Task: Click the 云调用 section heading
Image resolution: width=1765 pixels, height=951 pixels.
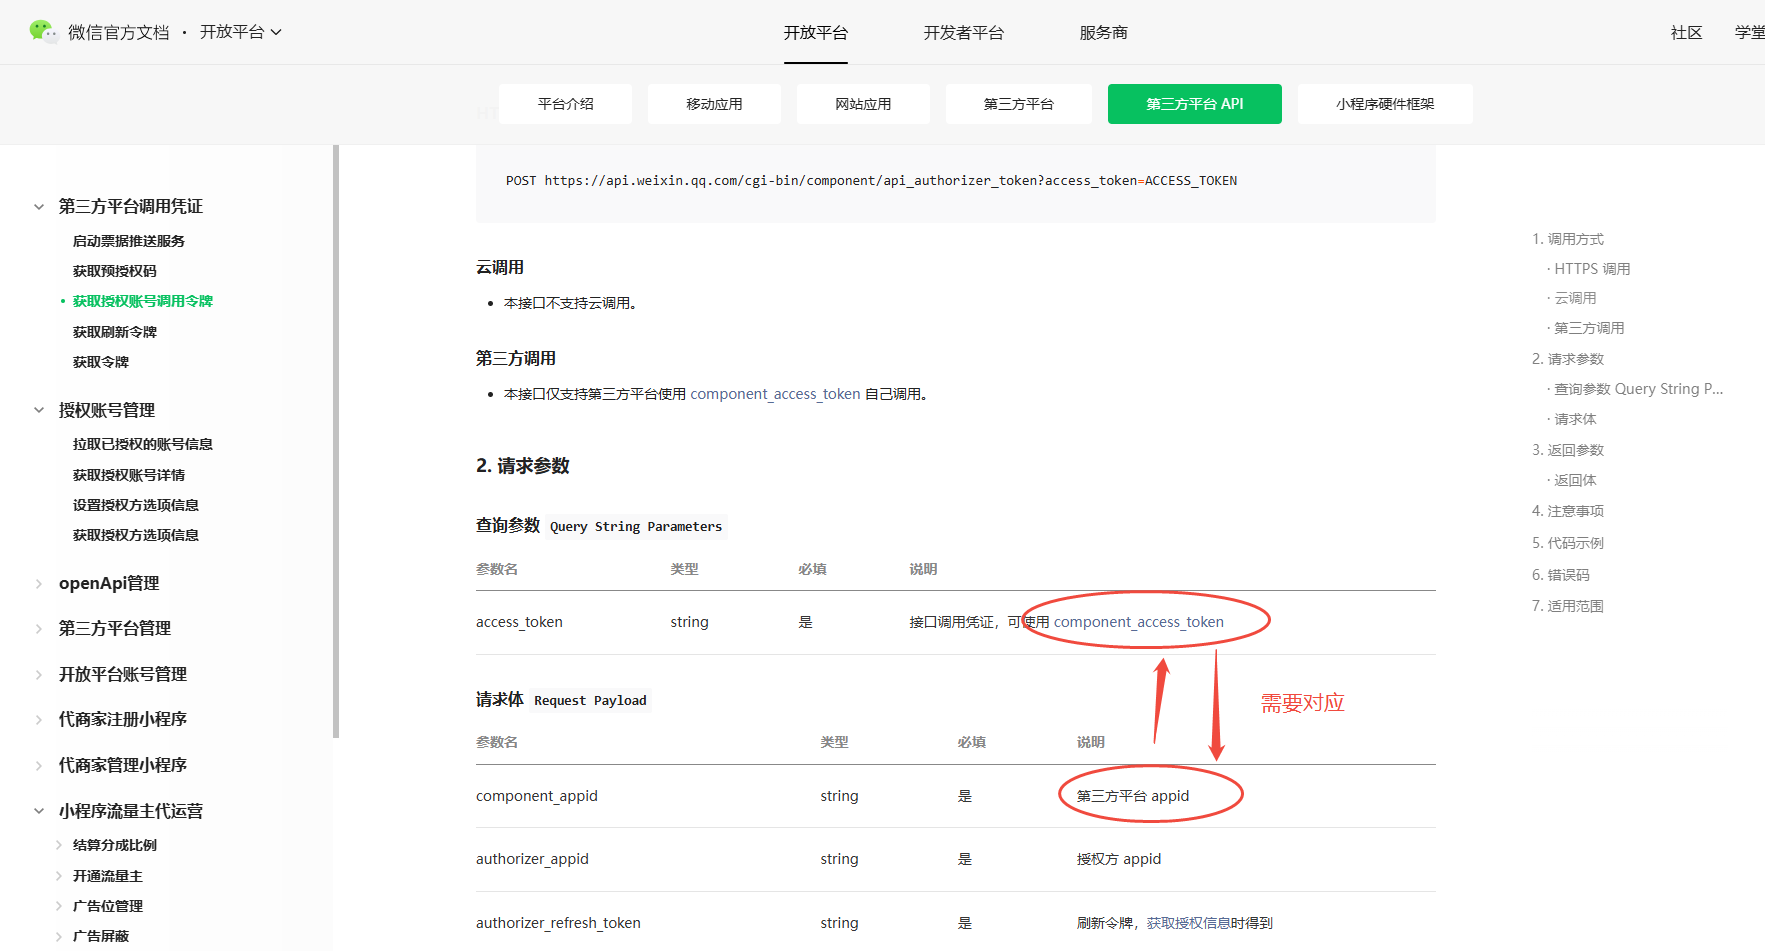Action: coord(500,268)
